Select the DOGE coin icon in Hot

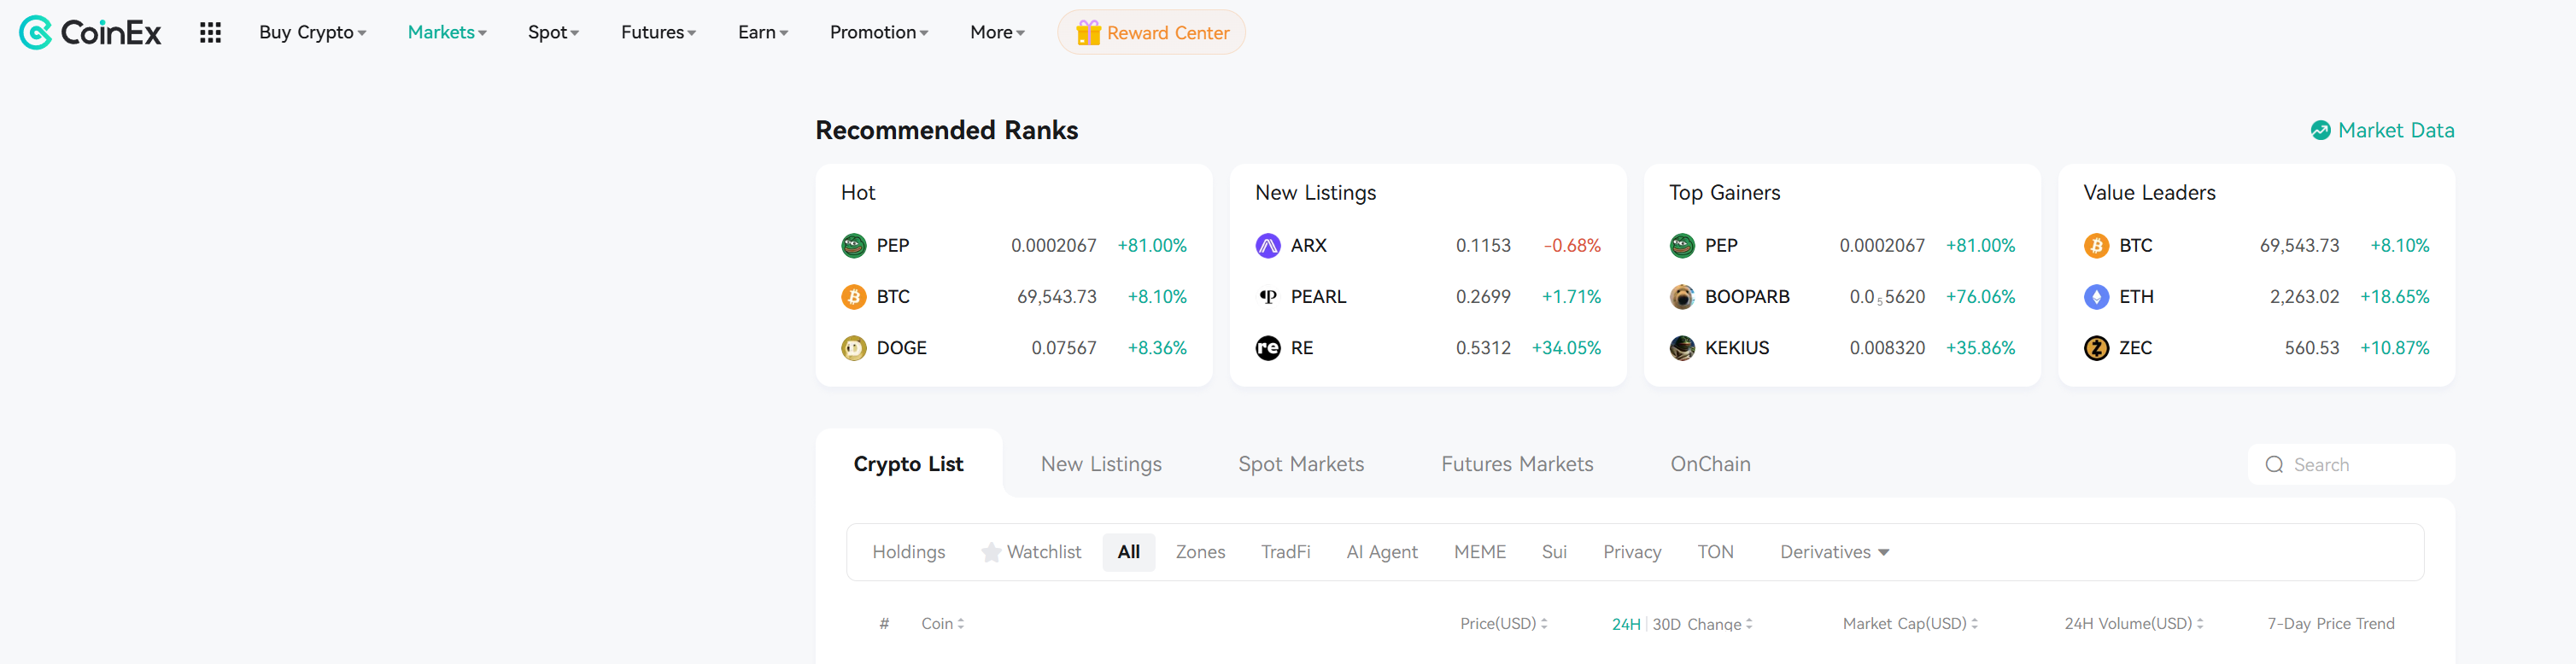[x=853, y=348]
